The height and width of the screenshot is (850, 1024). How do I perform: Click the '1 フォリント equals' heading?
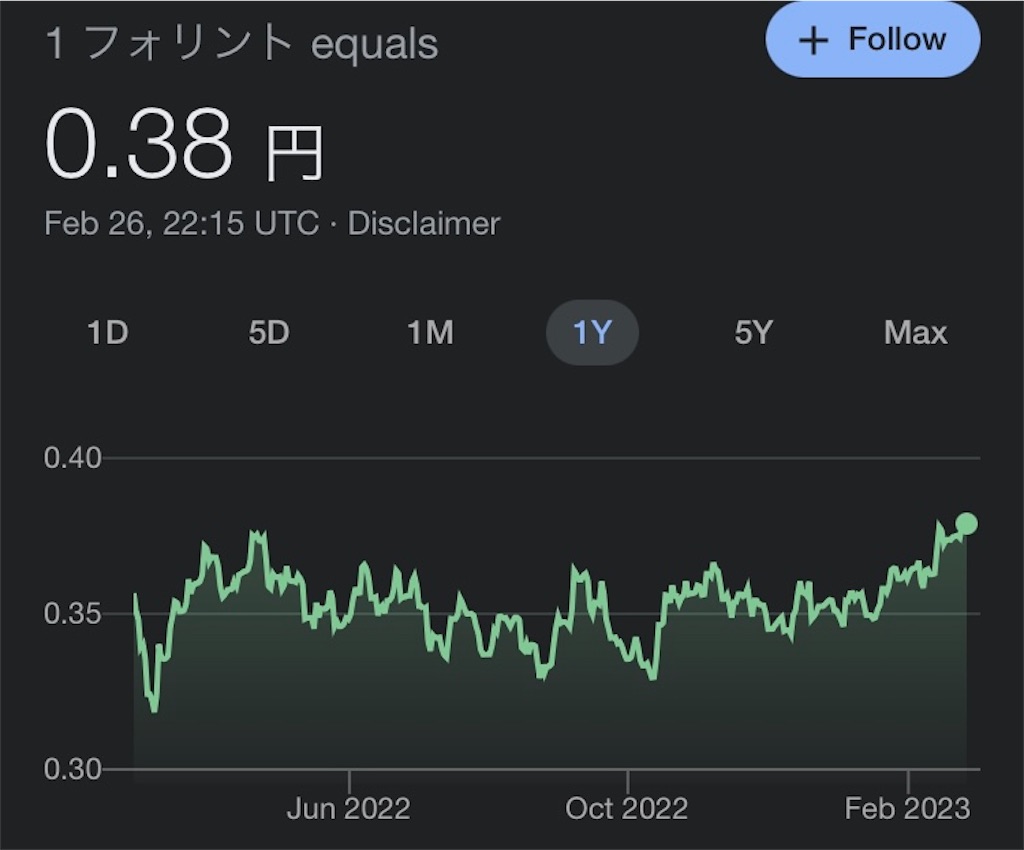click(242, 44)
